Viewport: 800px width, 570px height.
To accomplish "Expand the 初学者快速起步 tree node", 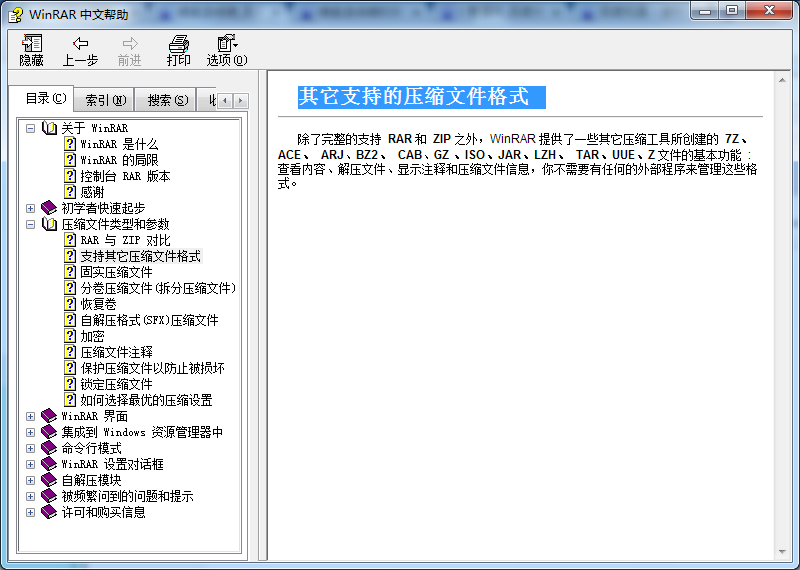I will point(31,208).
